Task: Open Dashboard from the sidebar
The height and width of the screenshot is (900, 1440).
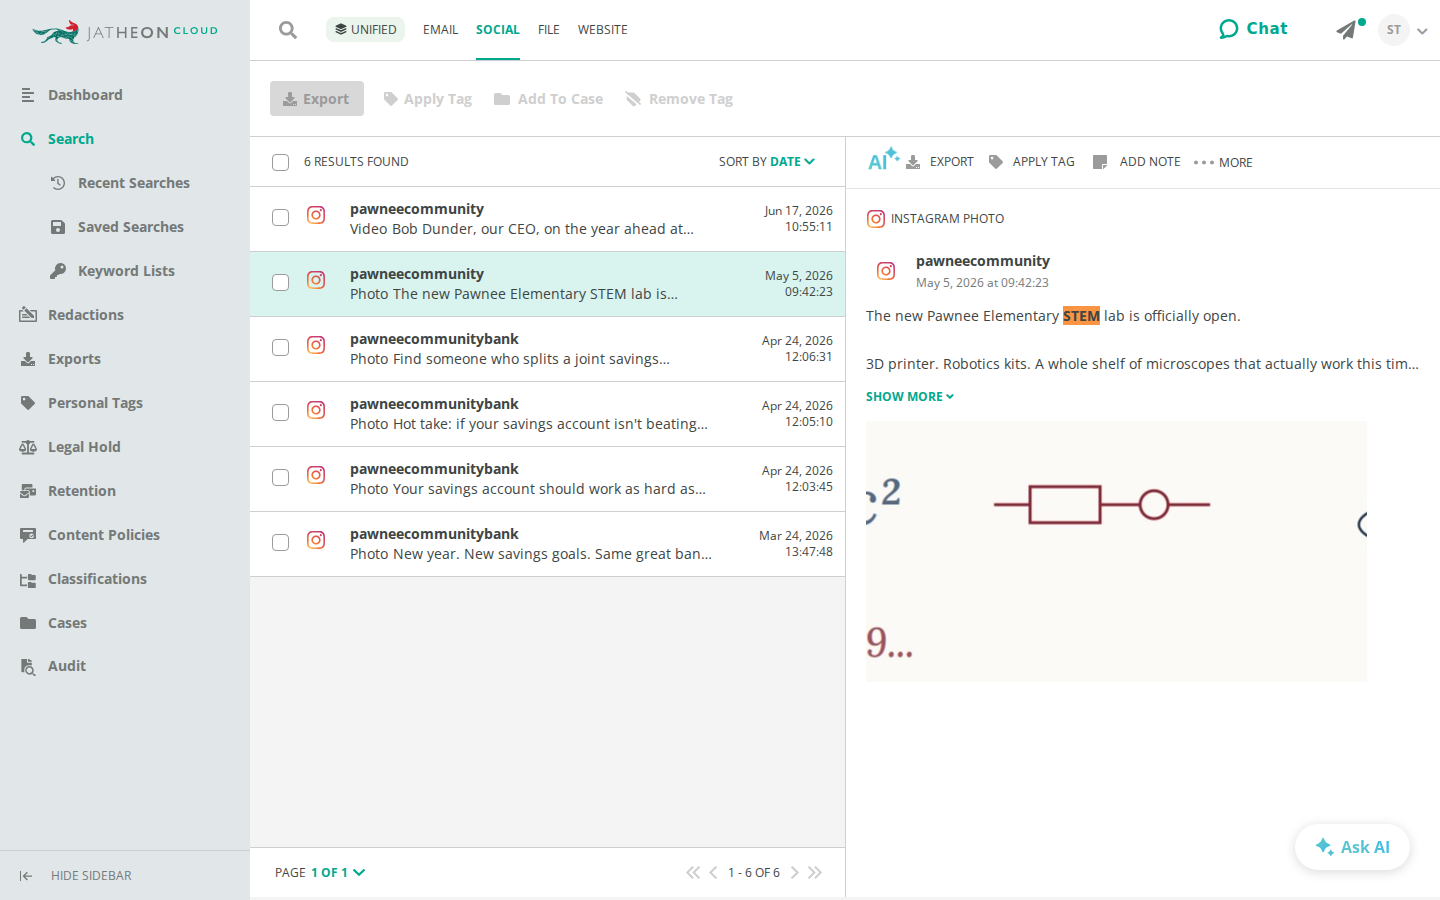Action: pos(85,95)
